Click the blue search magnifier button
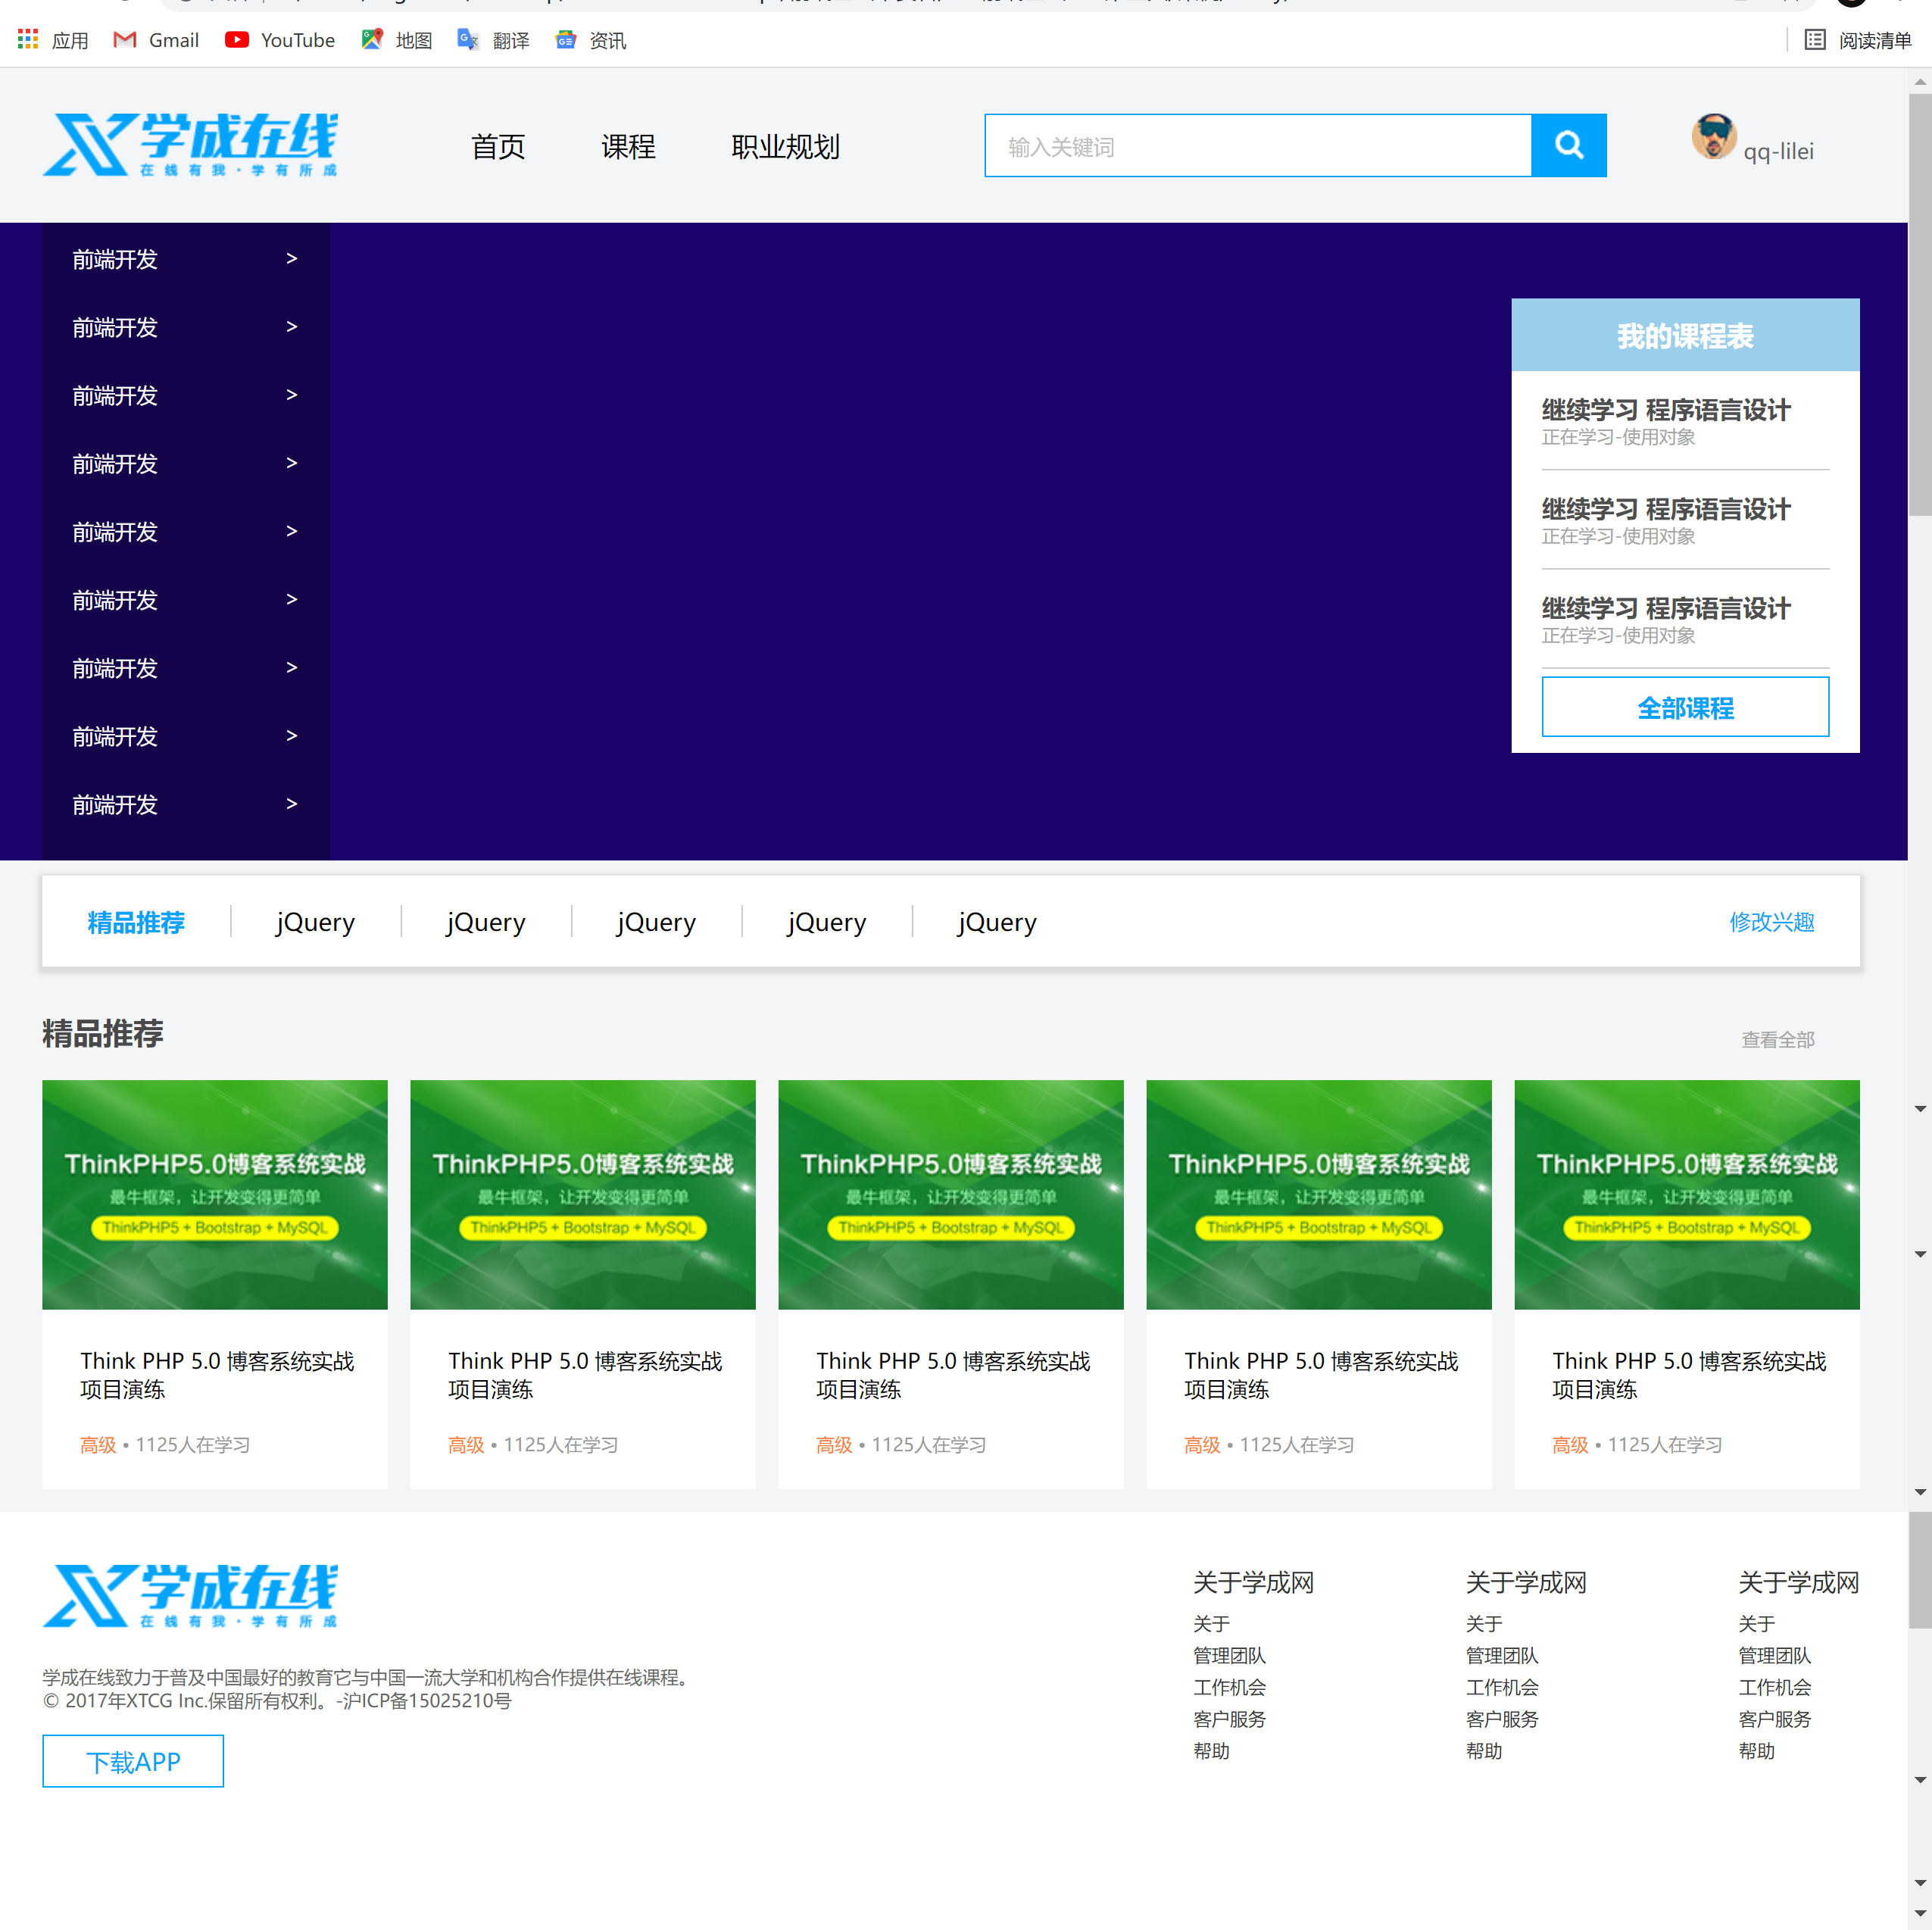The height and width of the screenshot is (1930, 1932). coord(1568,146)
